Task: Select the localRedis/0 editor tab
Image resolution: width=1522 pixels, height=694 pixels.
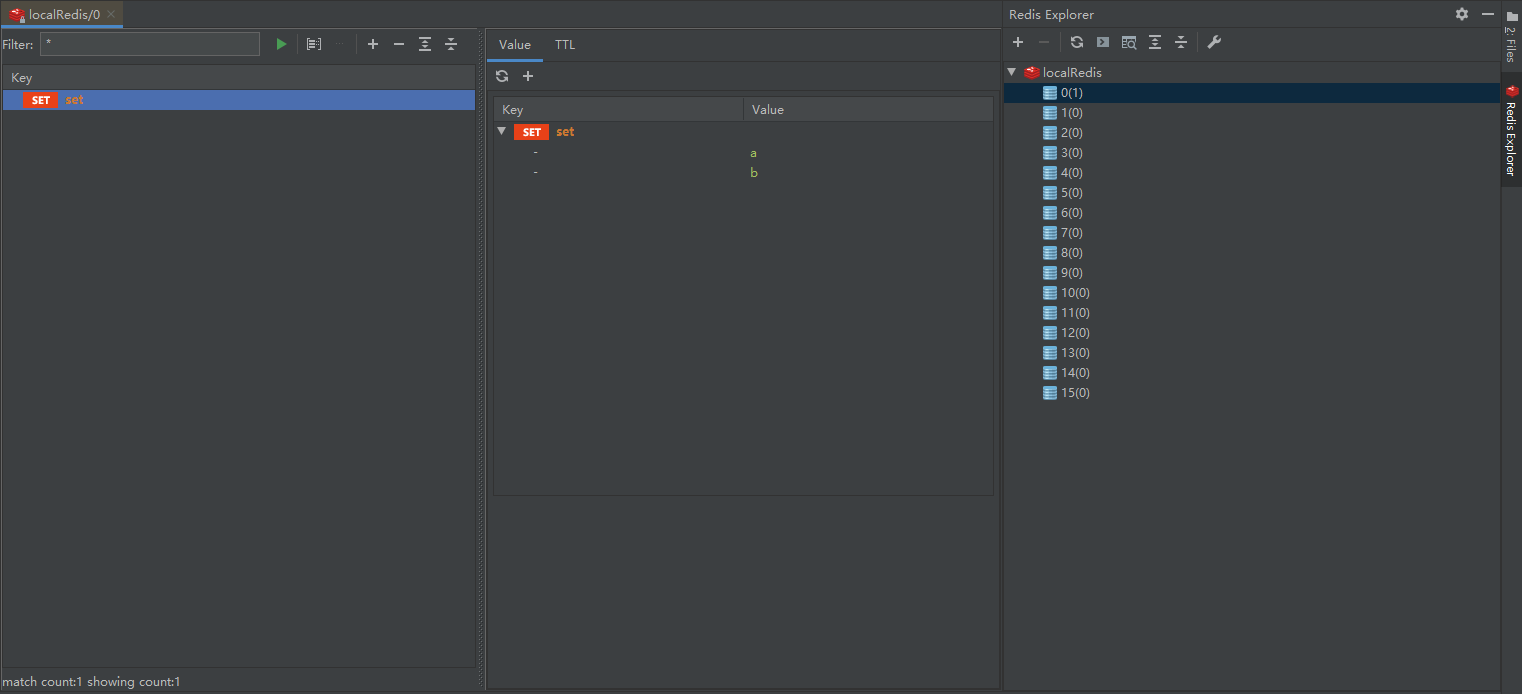Action: (62, 14)
